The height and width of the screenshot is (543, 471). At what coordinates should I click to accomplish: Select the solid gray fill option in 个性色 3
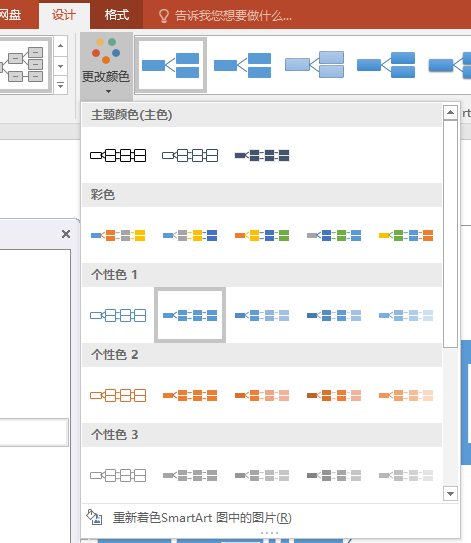[190, 475]
